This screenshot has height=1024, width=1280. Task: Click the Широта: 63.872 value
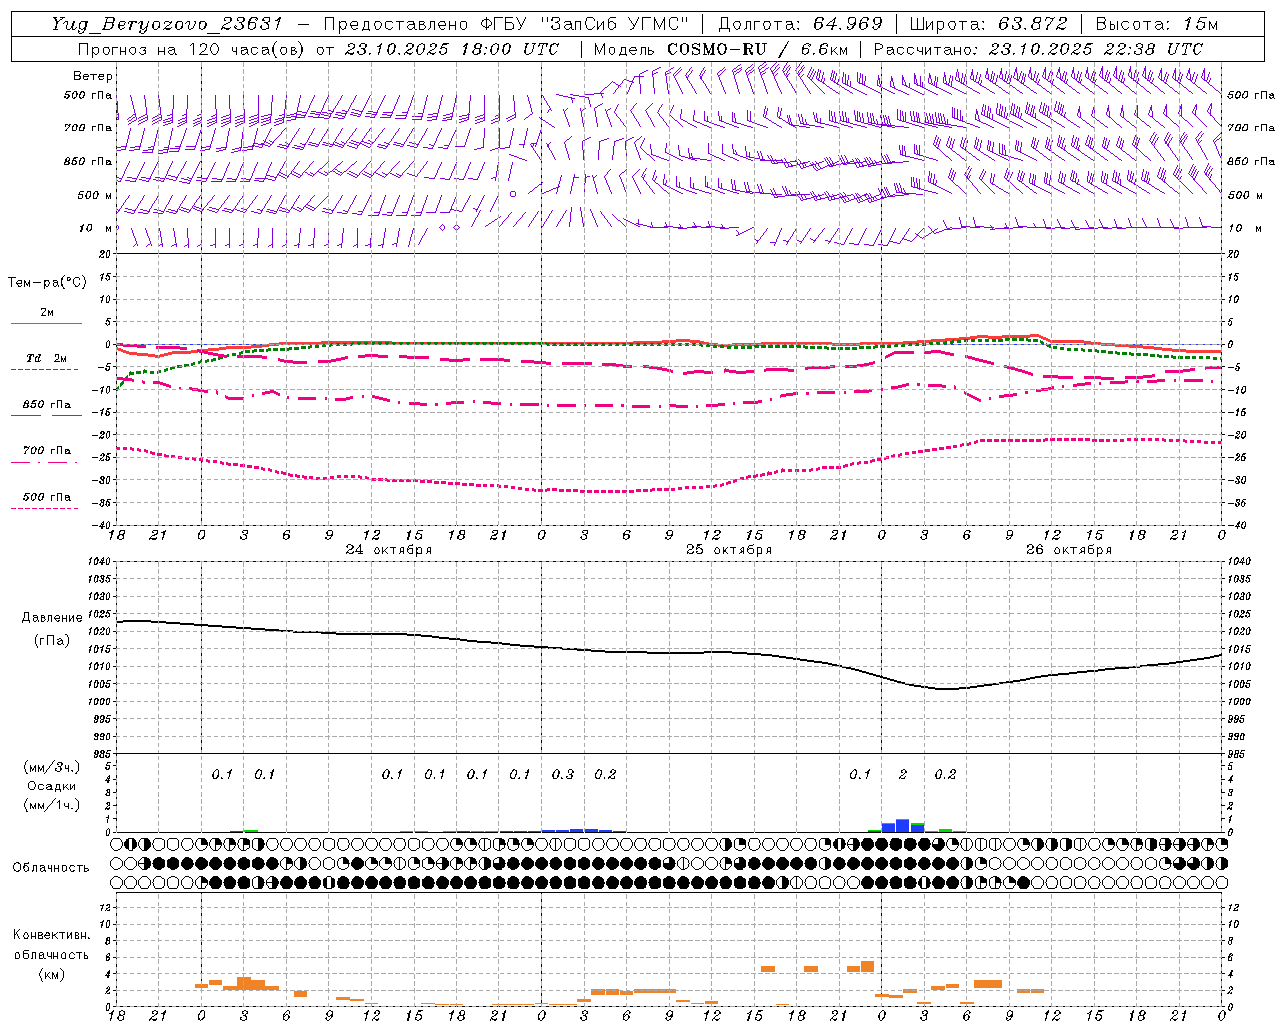click(x=988, y=24)
